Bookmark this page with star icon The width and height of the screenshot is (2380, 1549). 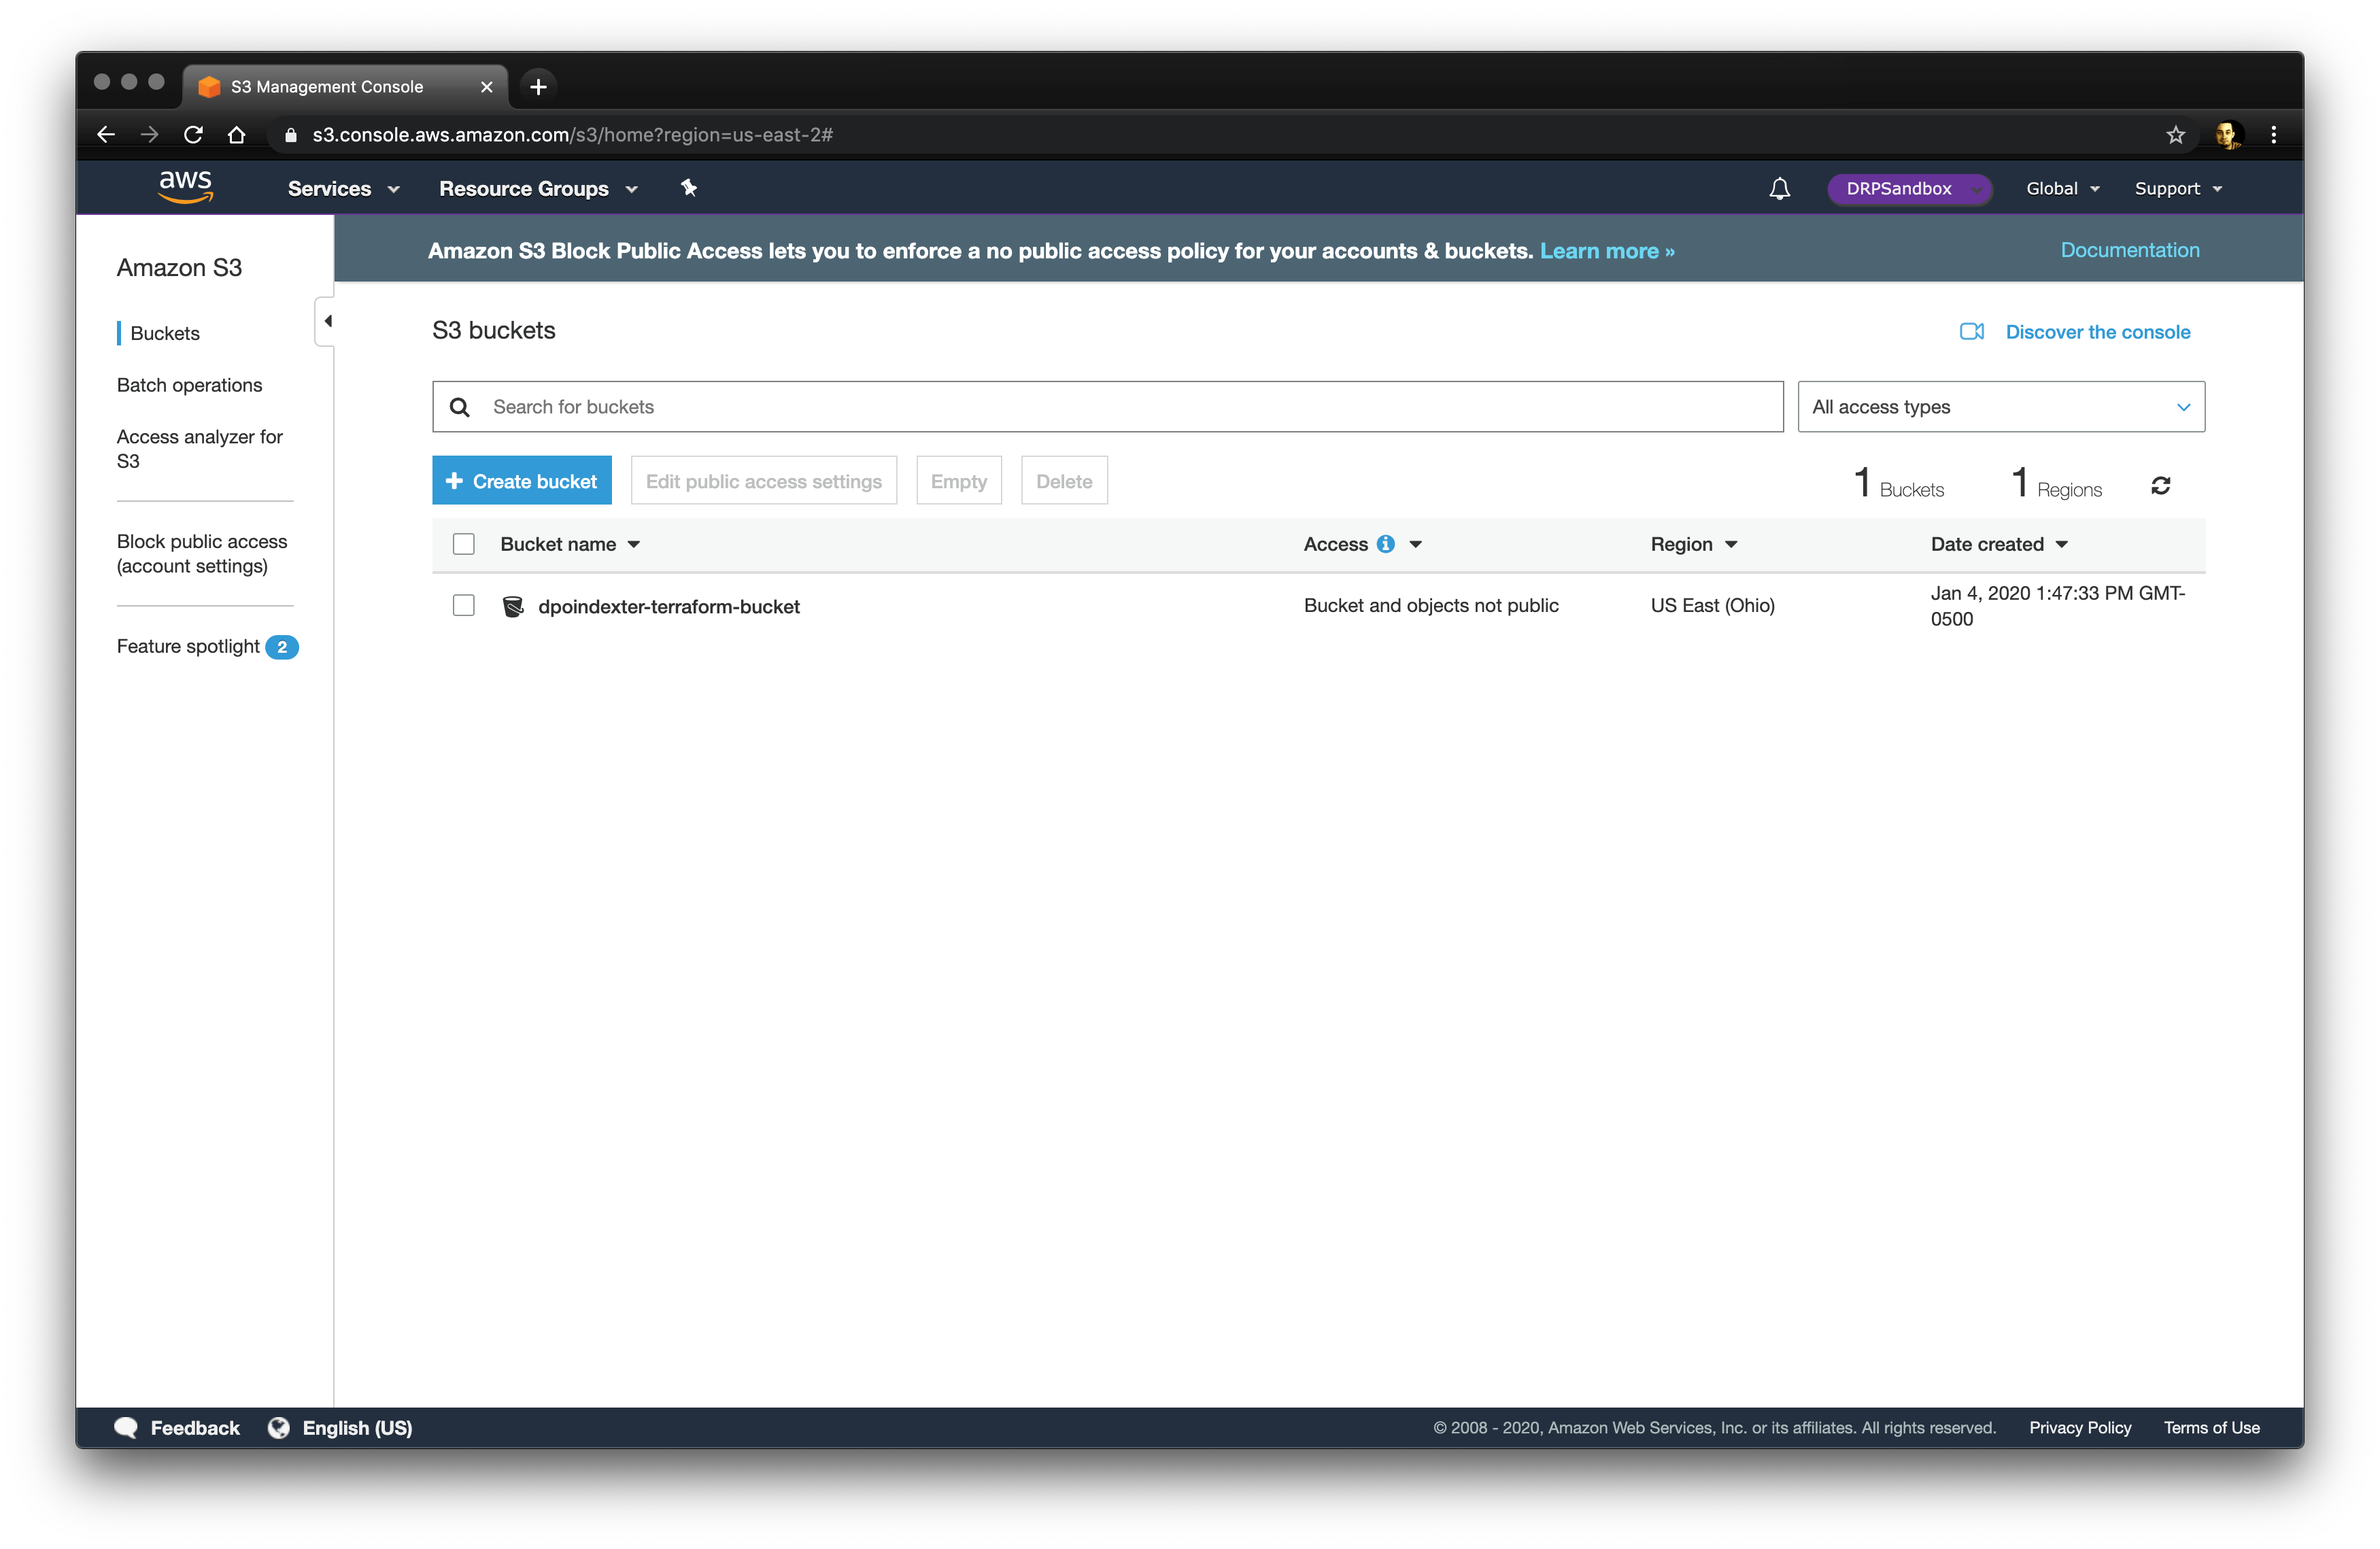click(x=2175, y=135)
